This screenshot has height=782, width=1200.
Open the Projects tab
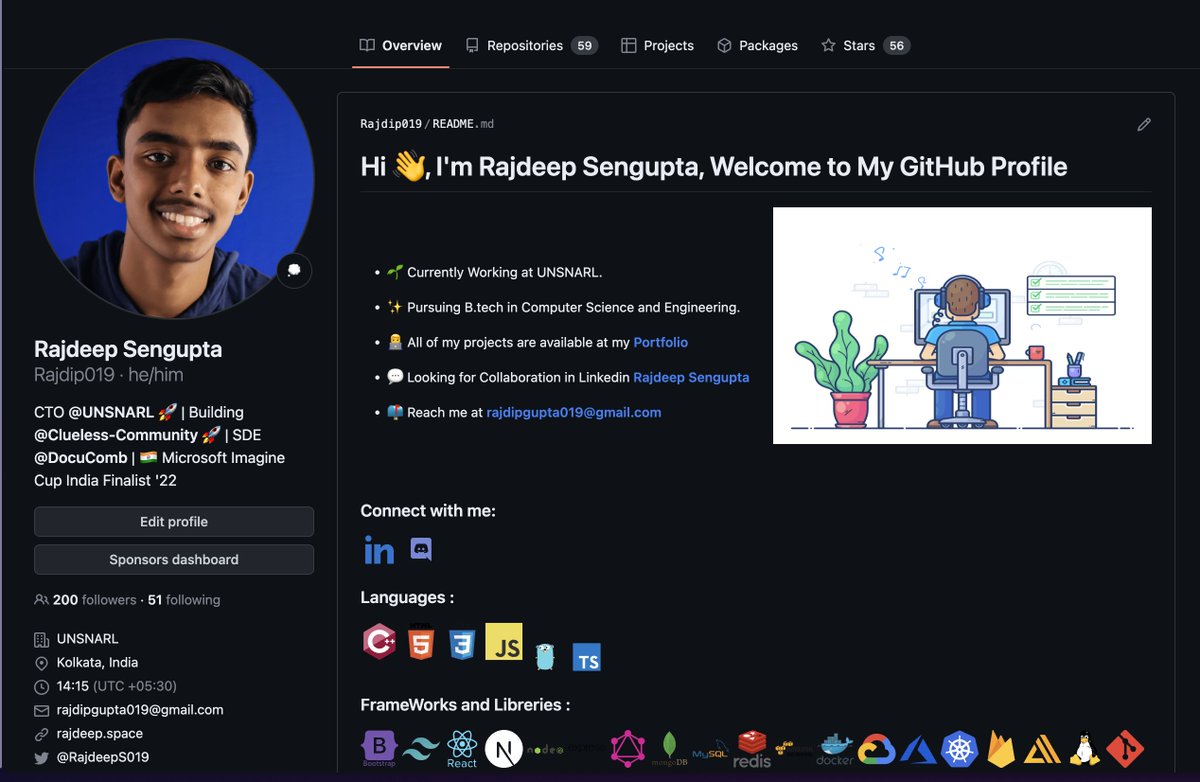657,45
